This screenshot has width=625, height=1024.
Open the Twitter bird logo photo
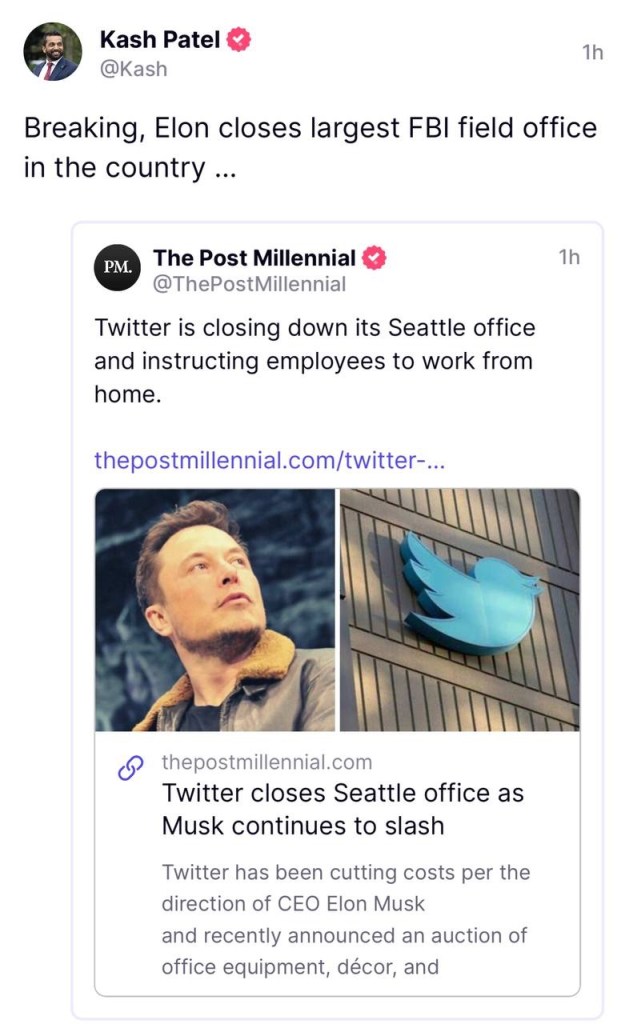coord(460,609)
